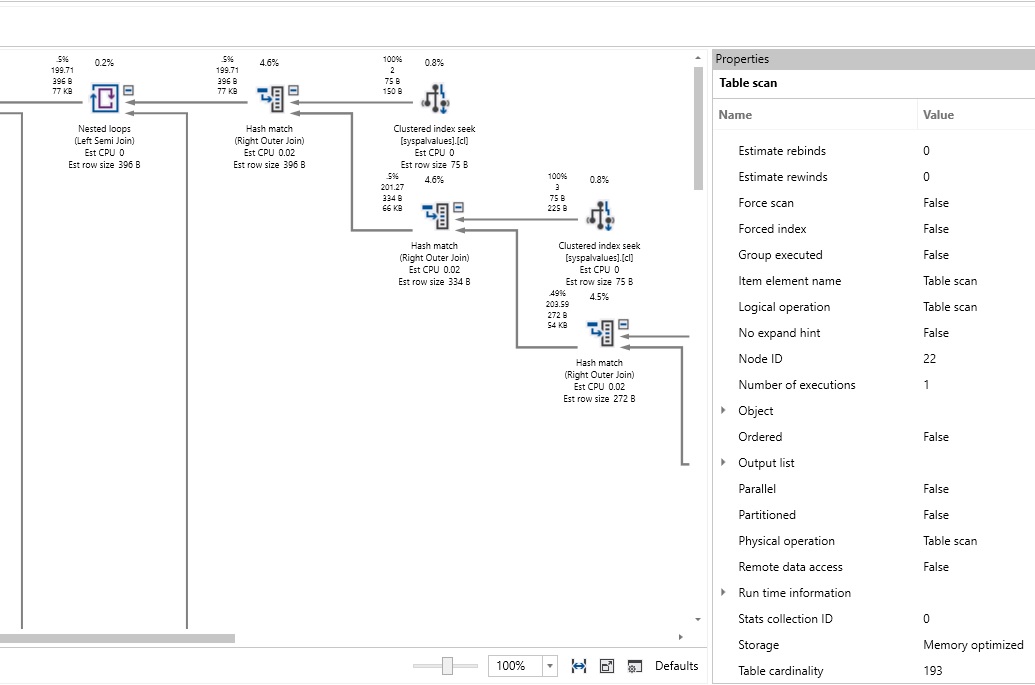Click the Table scan heading in Properties
The width and height of the screenshot is (1035, 685).
tap(748, 83)
